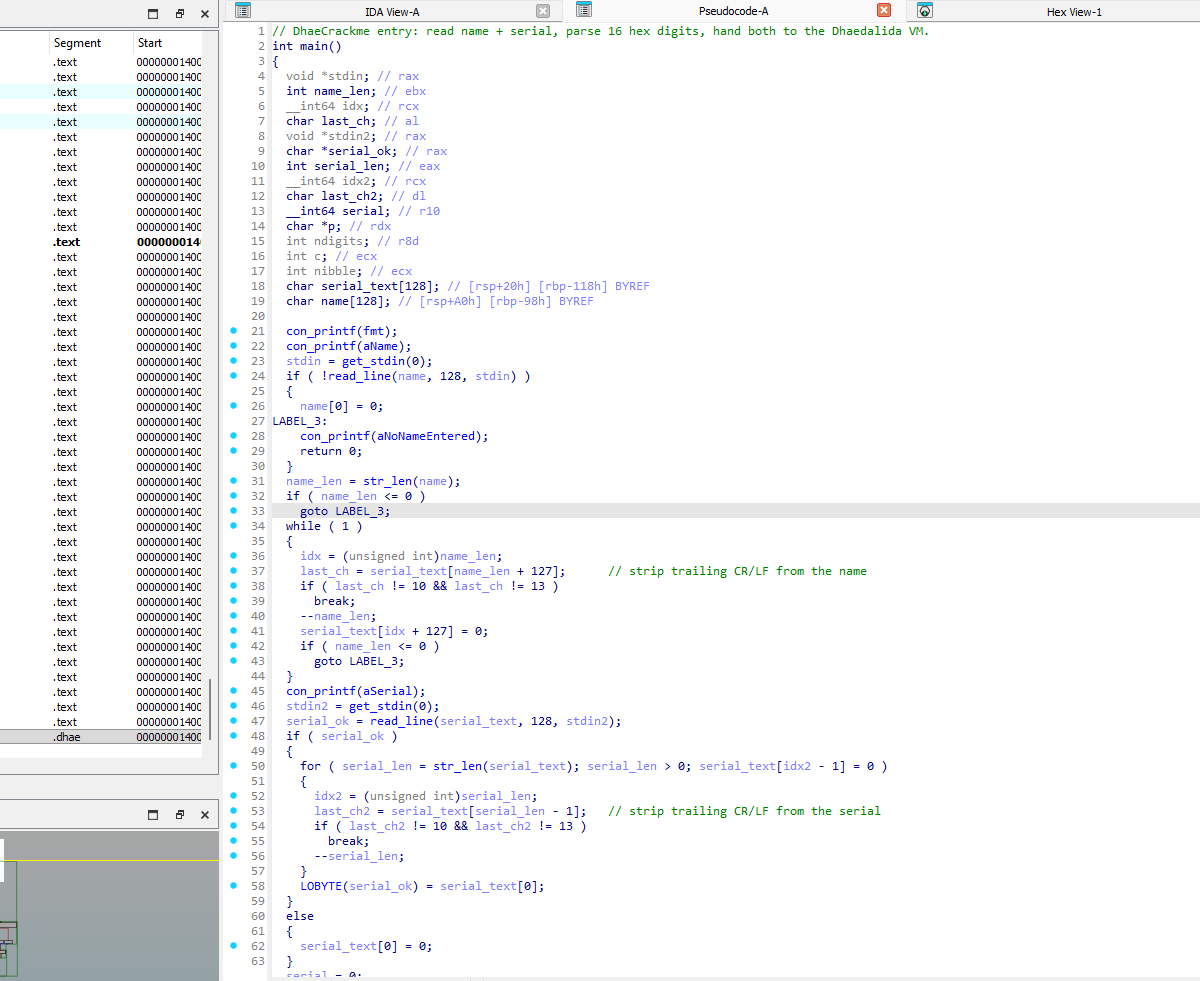Click 'read_line' call on line 24
1200x981 pixels.
359,376
